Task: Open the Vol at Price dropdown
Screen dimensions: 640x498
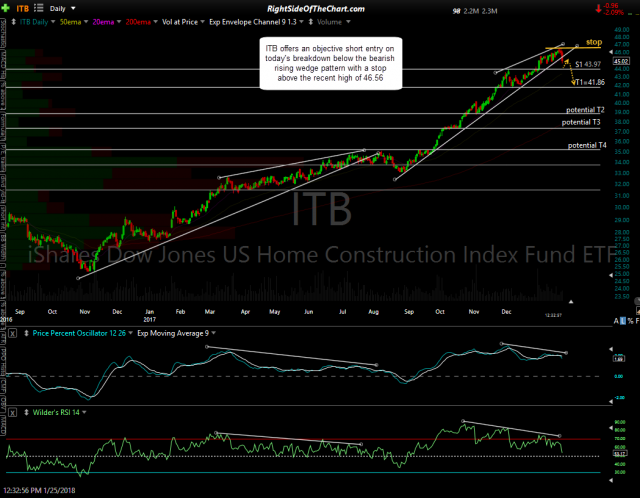Action: pos(183,22)
